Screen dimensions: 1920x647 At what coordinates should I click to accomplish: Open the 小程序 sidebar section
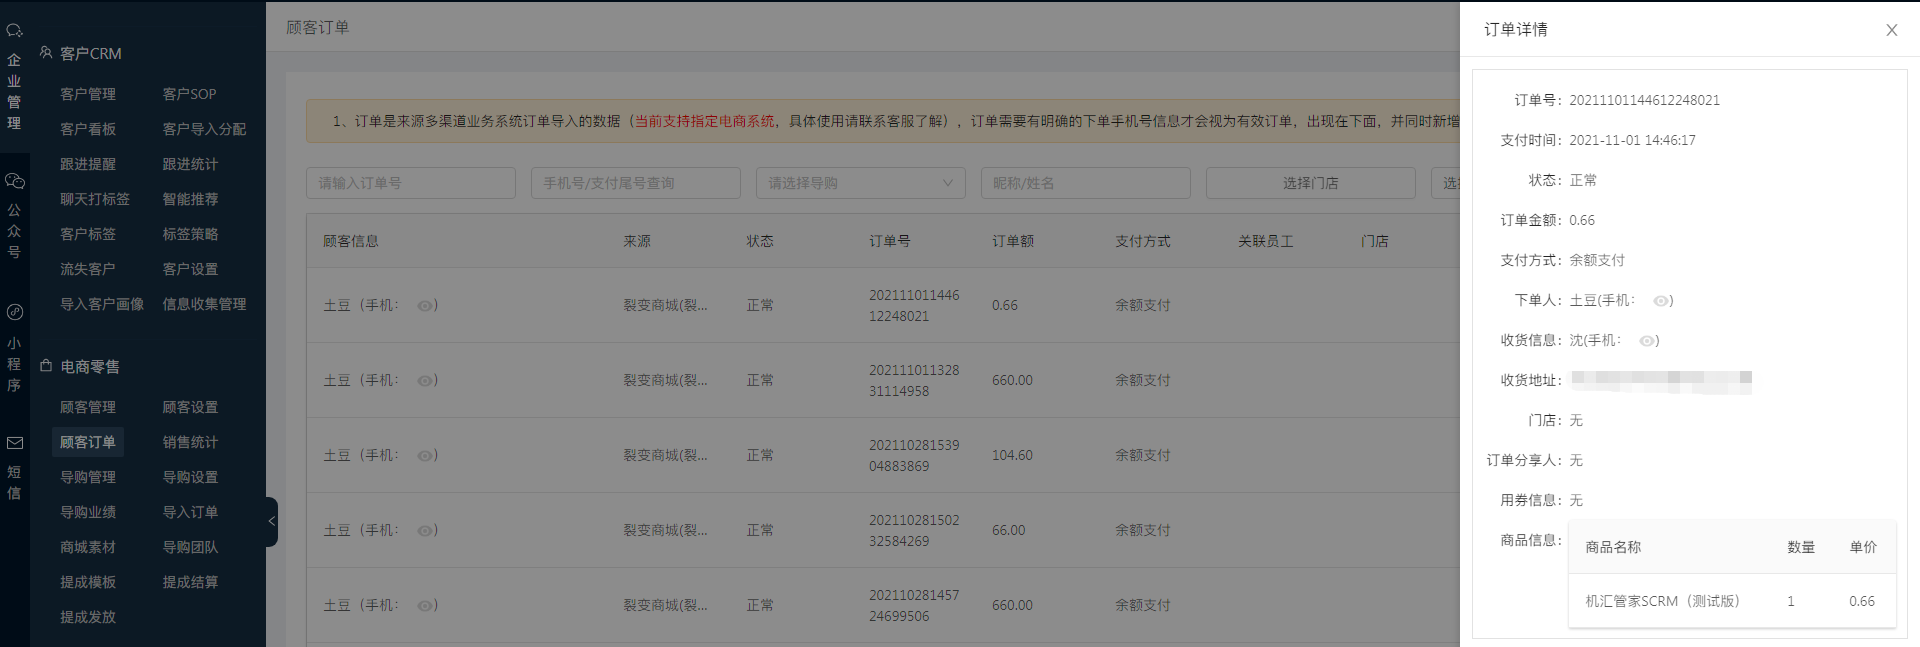[14, 349]
